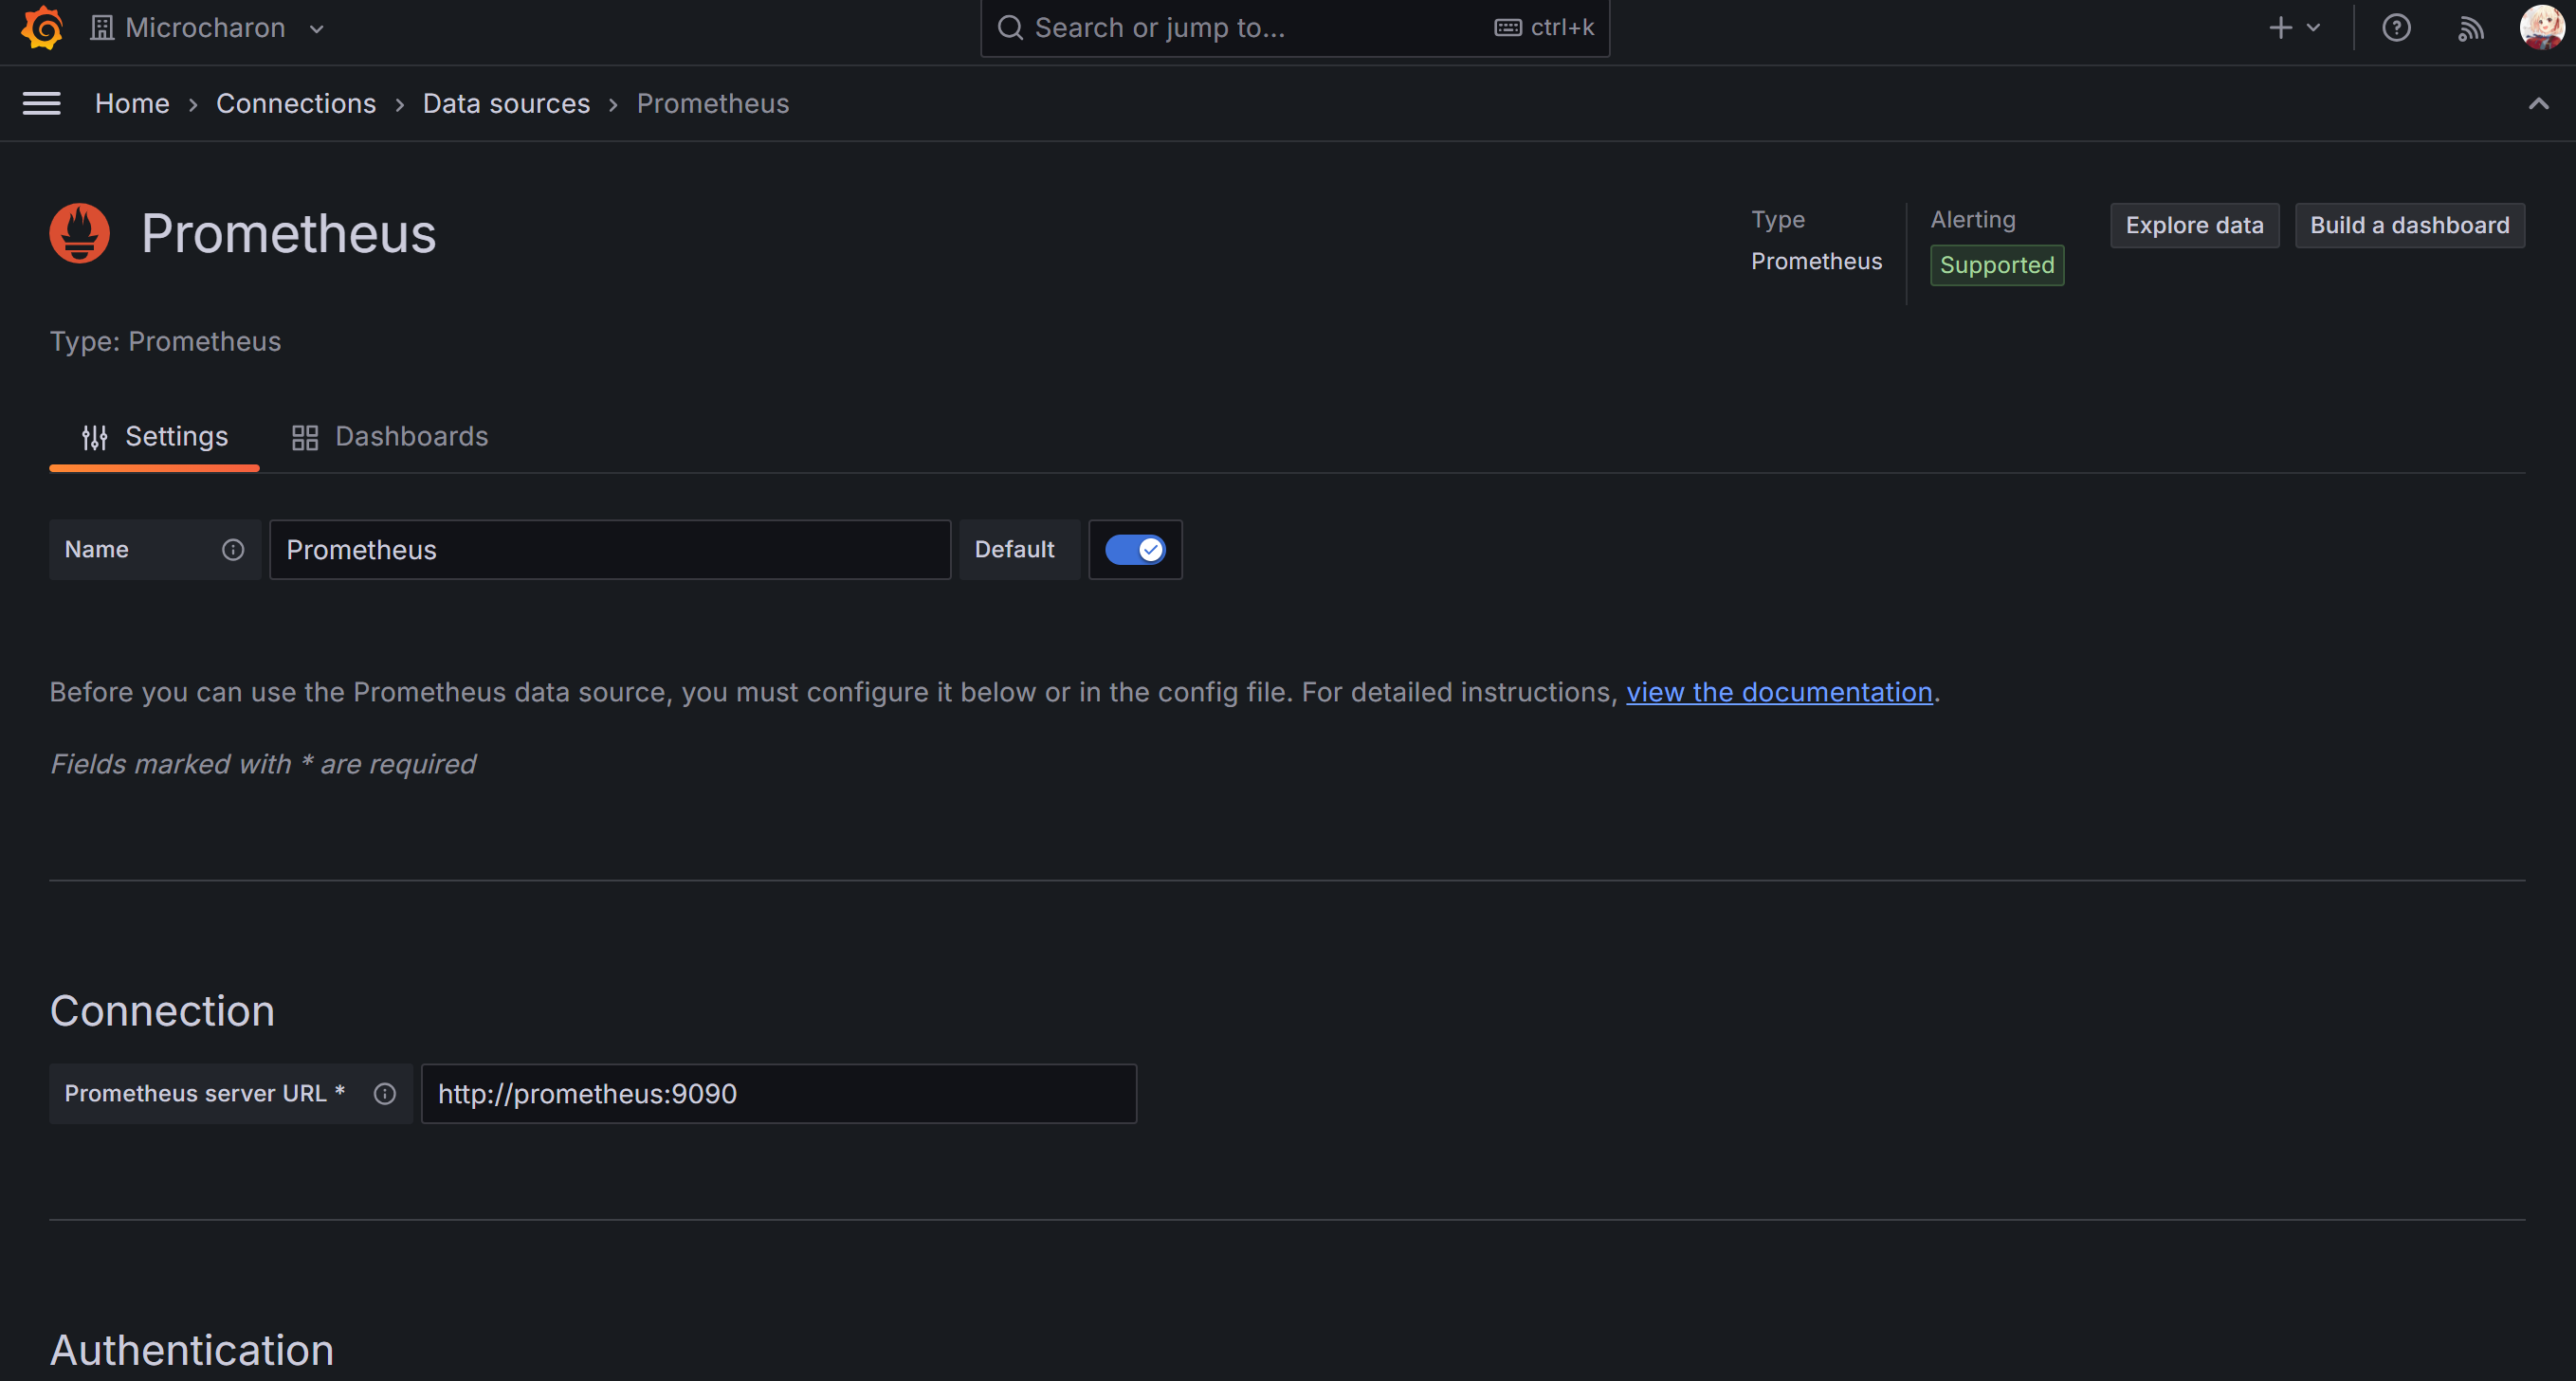
Task: Click the collapse sidebar chevron icon
Action: pos(2540,104)
